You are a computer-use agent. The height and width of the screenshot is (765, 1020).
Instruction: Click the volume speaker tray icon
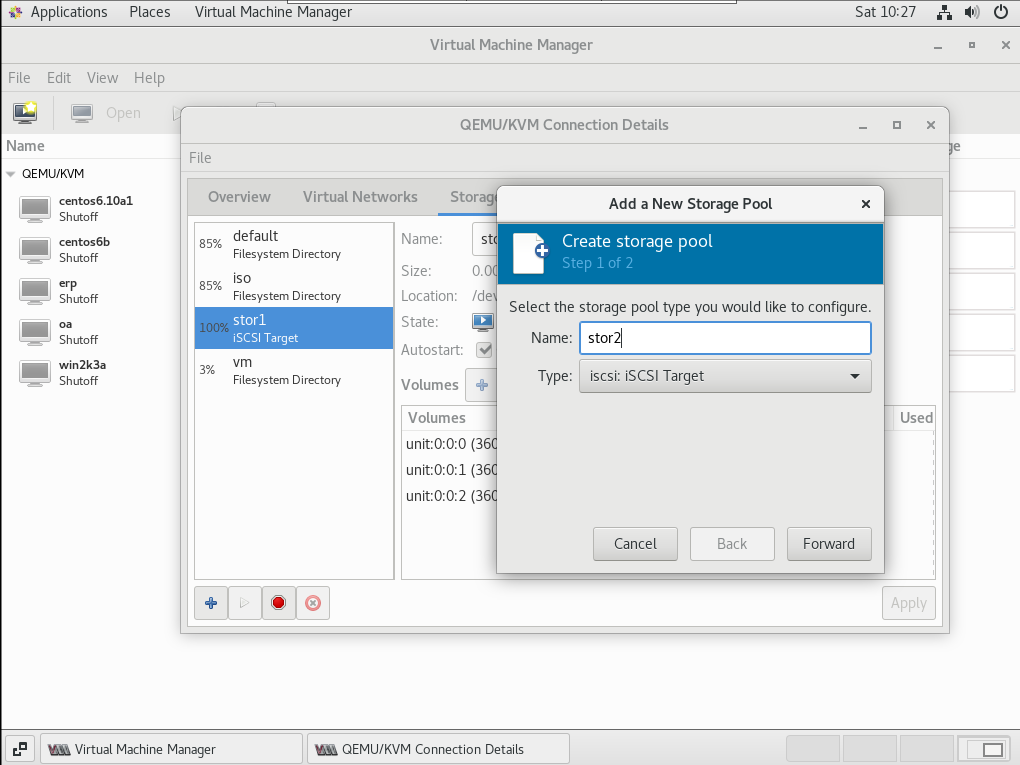click(x=972, y=12)
